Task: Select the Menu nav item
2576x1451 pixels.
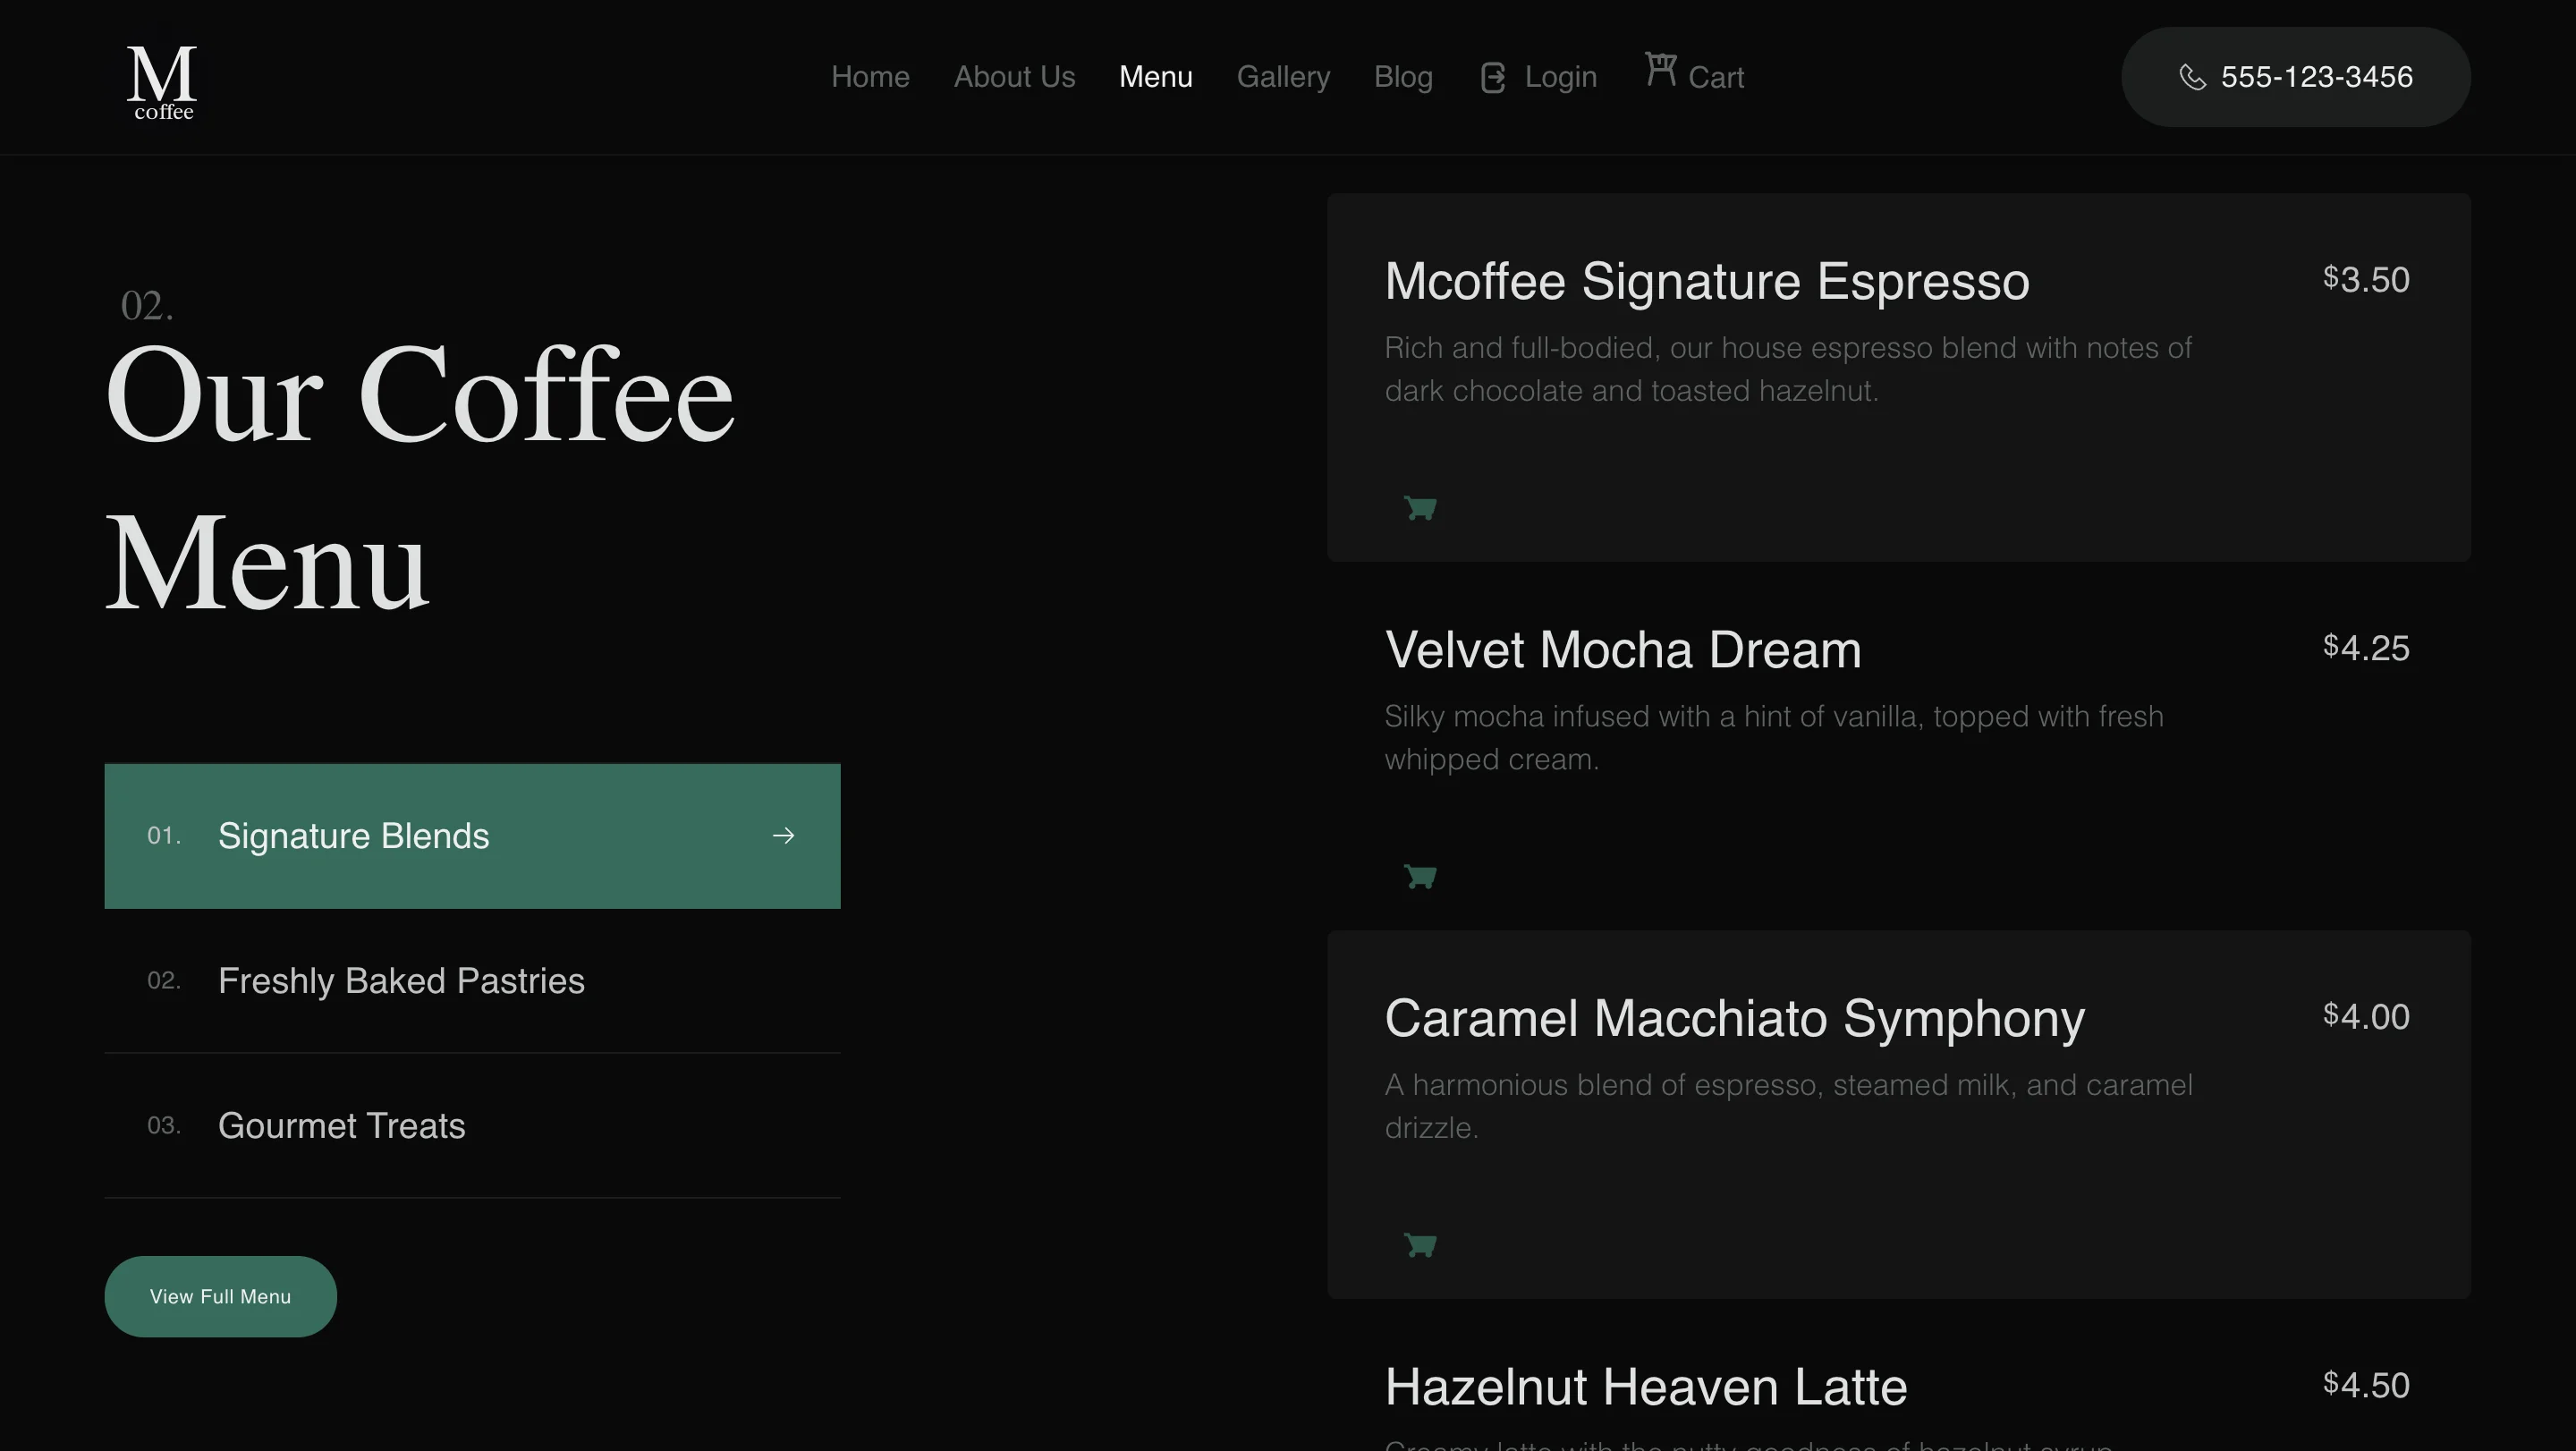Action: coord(1155,77)
